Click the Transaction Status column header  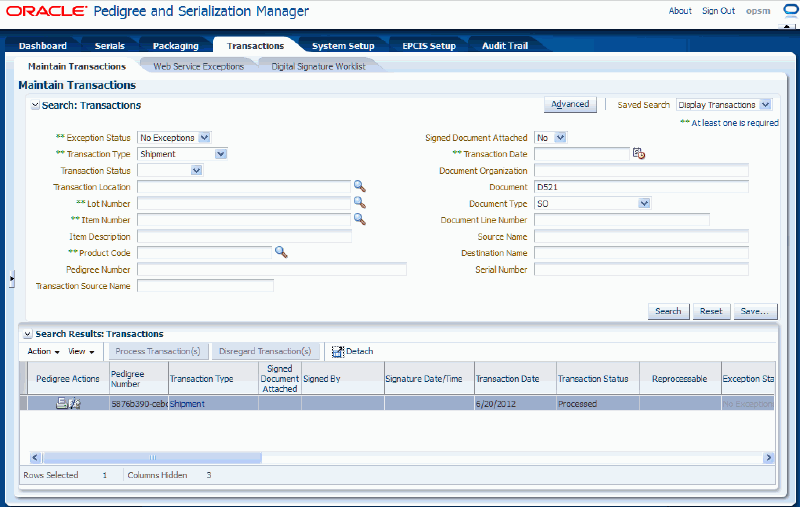pyautogui.click(x=597, y=378)
